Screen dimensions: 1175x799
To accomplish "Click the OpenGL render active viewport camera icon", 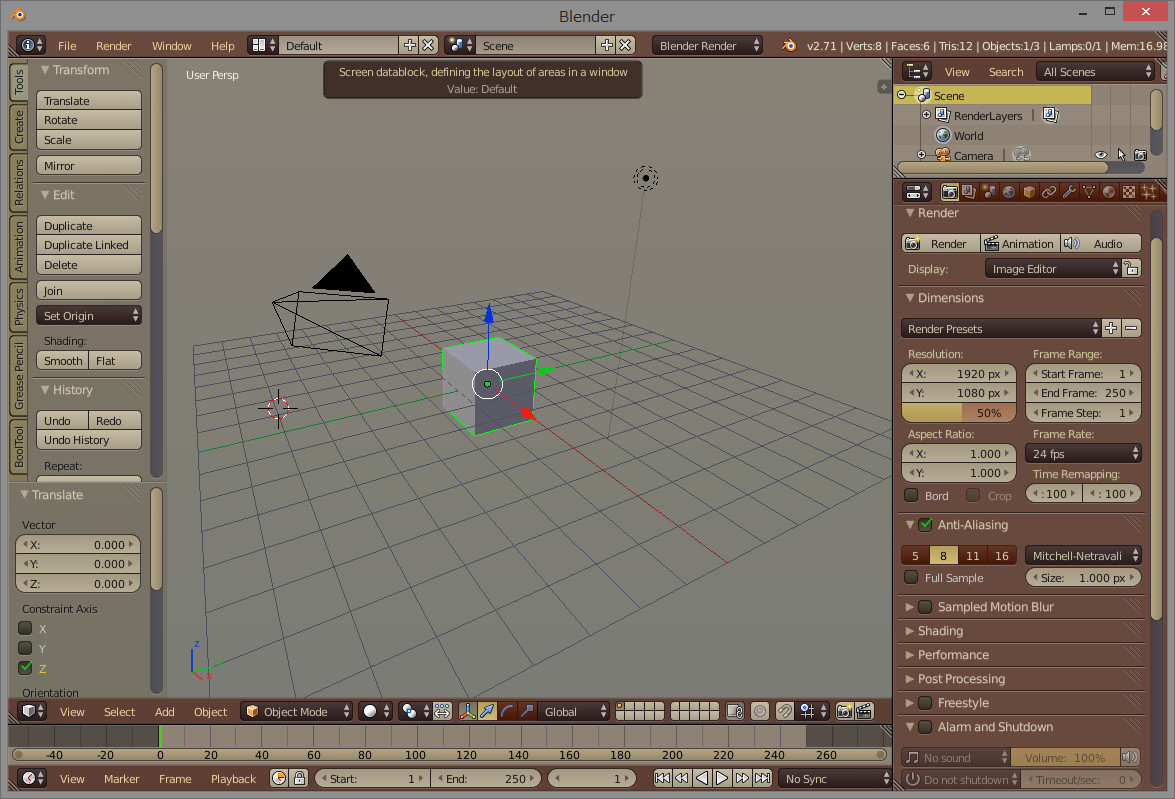I will tap(845, 711).
